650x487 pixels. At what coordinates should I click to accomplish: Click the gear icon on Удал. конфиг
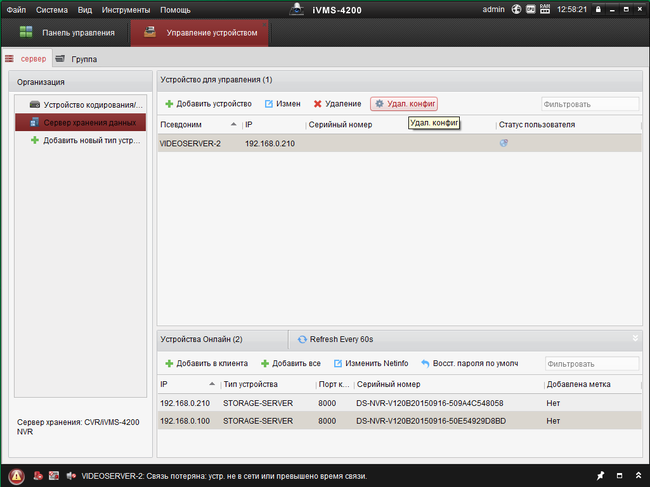pos(379,104)
